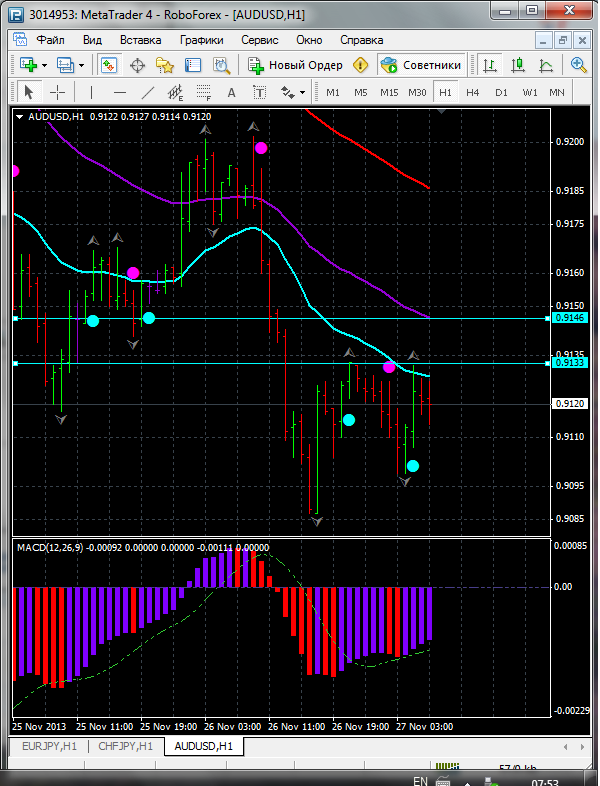Switch chart to MN timeframe
The height and width of the screenshot is (786, 600).
(x=557, y=93)
